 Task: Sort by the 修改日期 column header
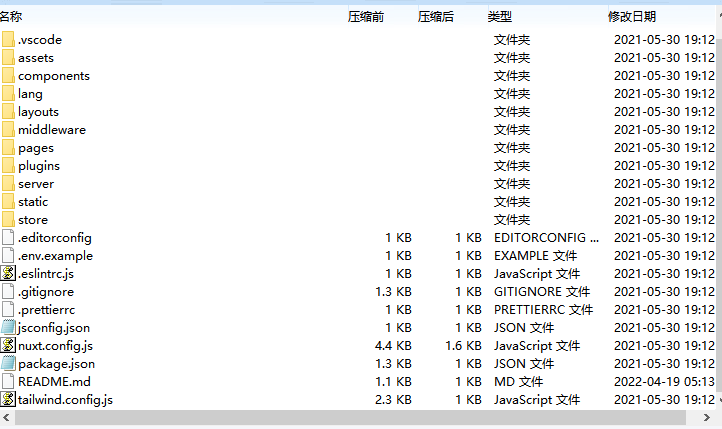pos(632,17)
